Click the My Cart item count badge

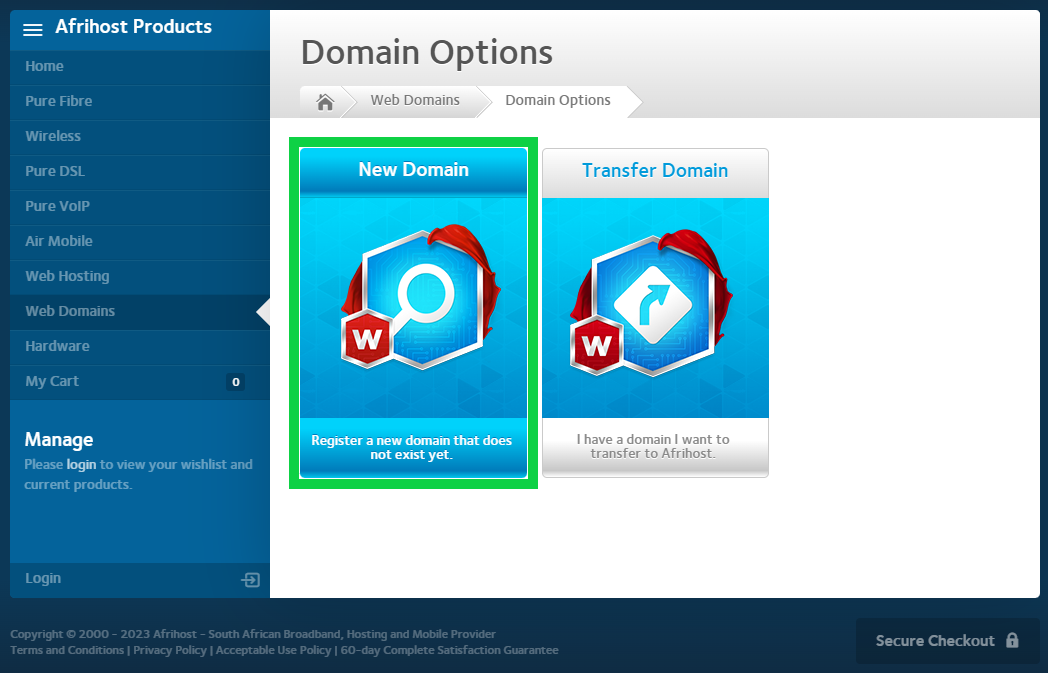235,382
